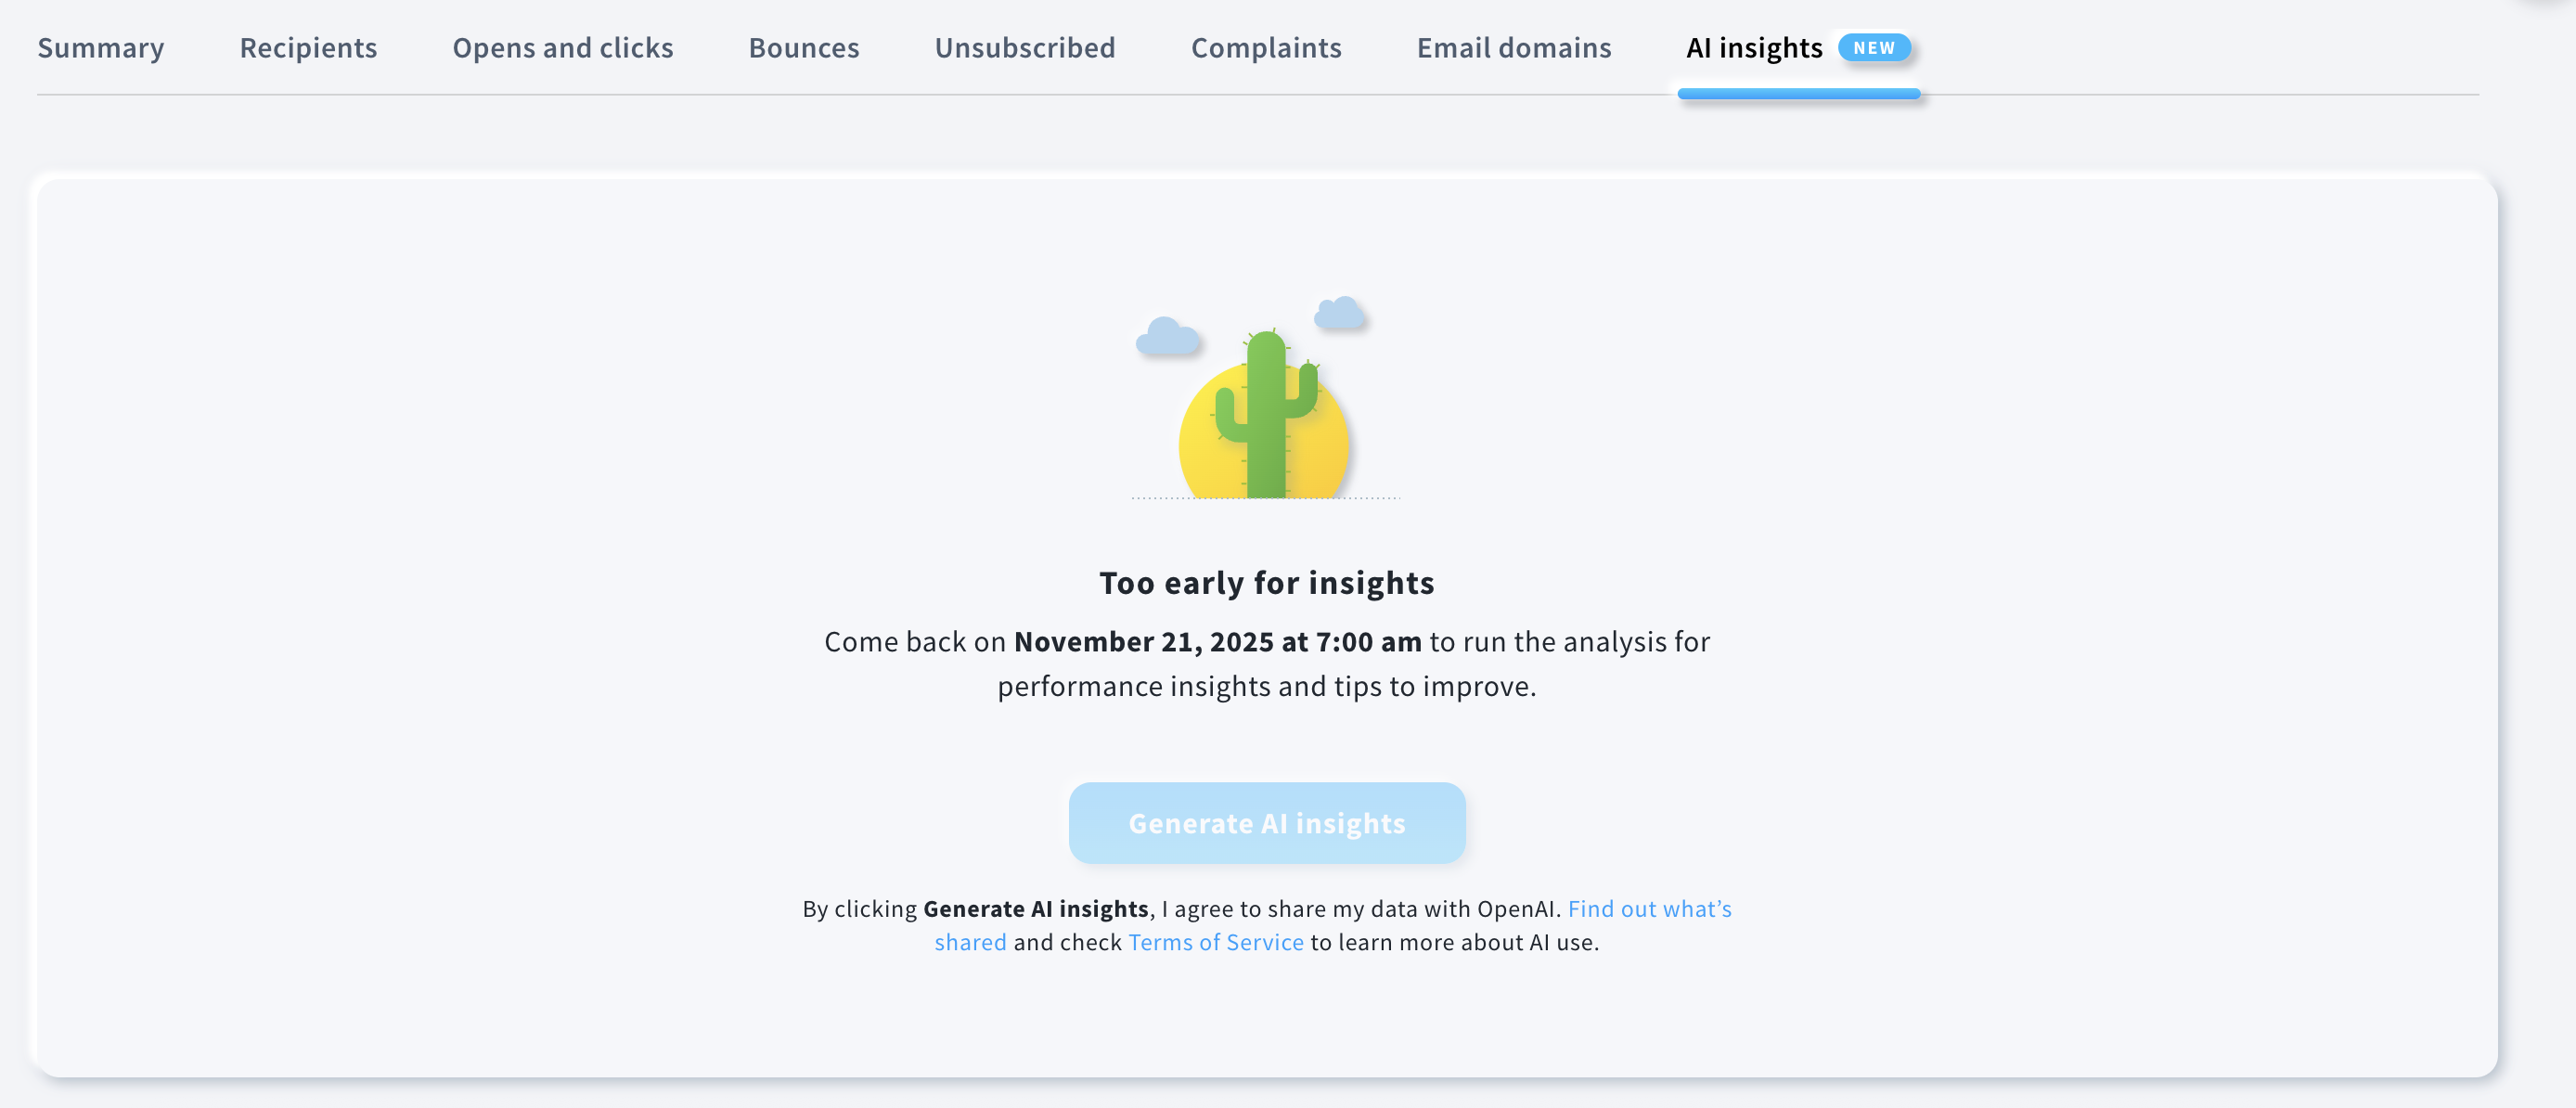Click the right cloud illustration
This screenshot has width=2576, height=1108.
pyautogui.click(x=1340, y=315)
